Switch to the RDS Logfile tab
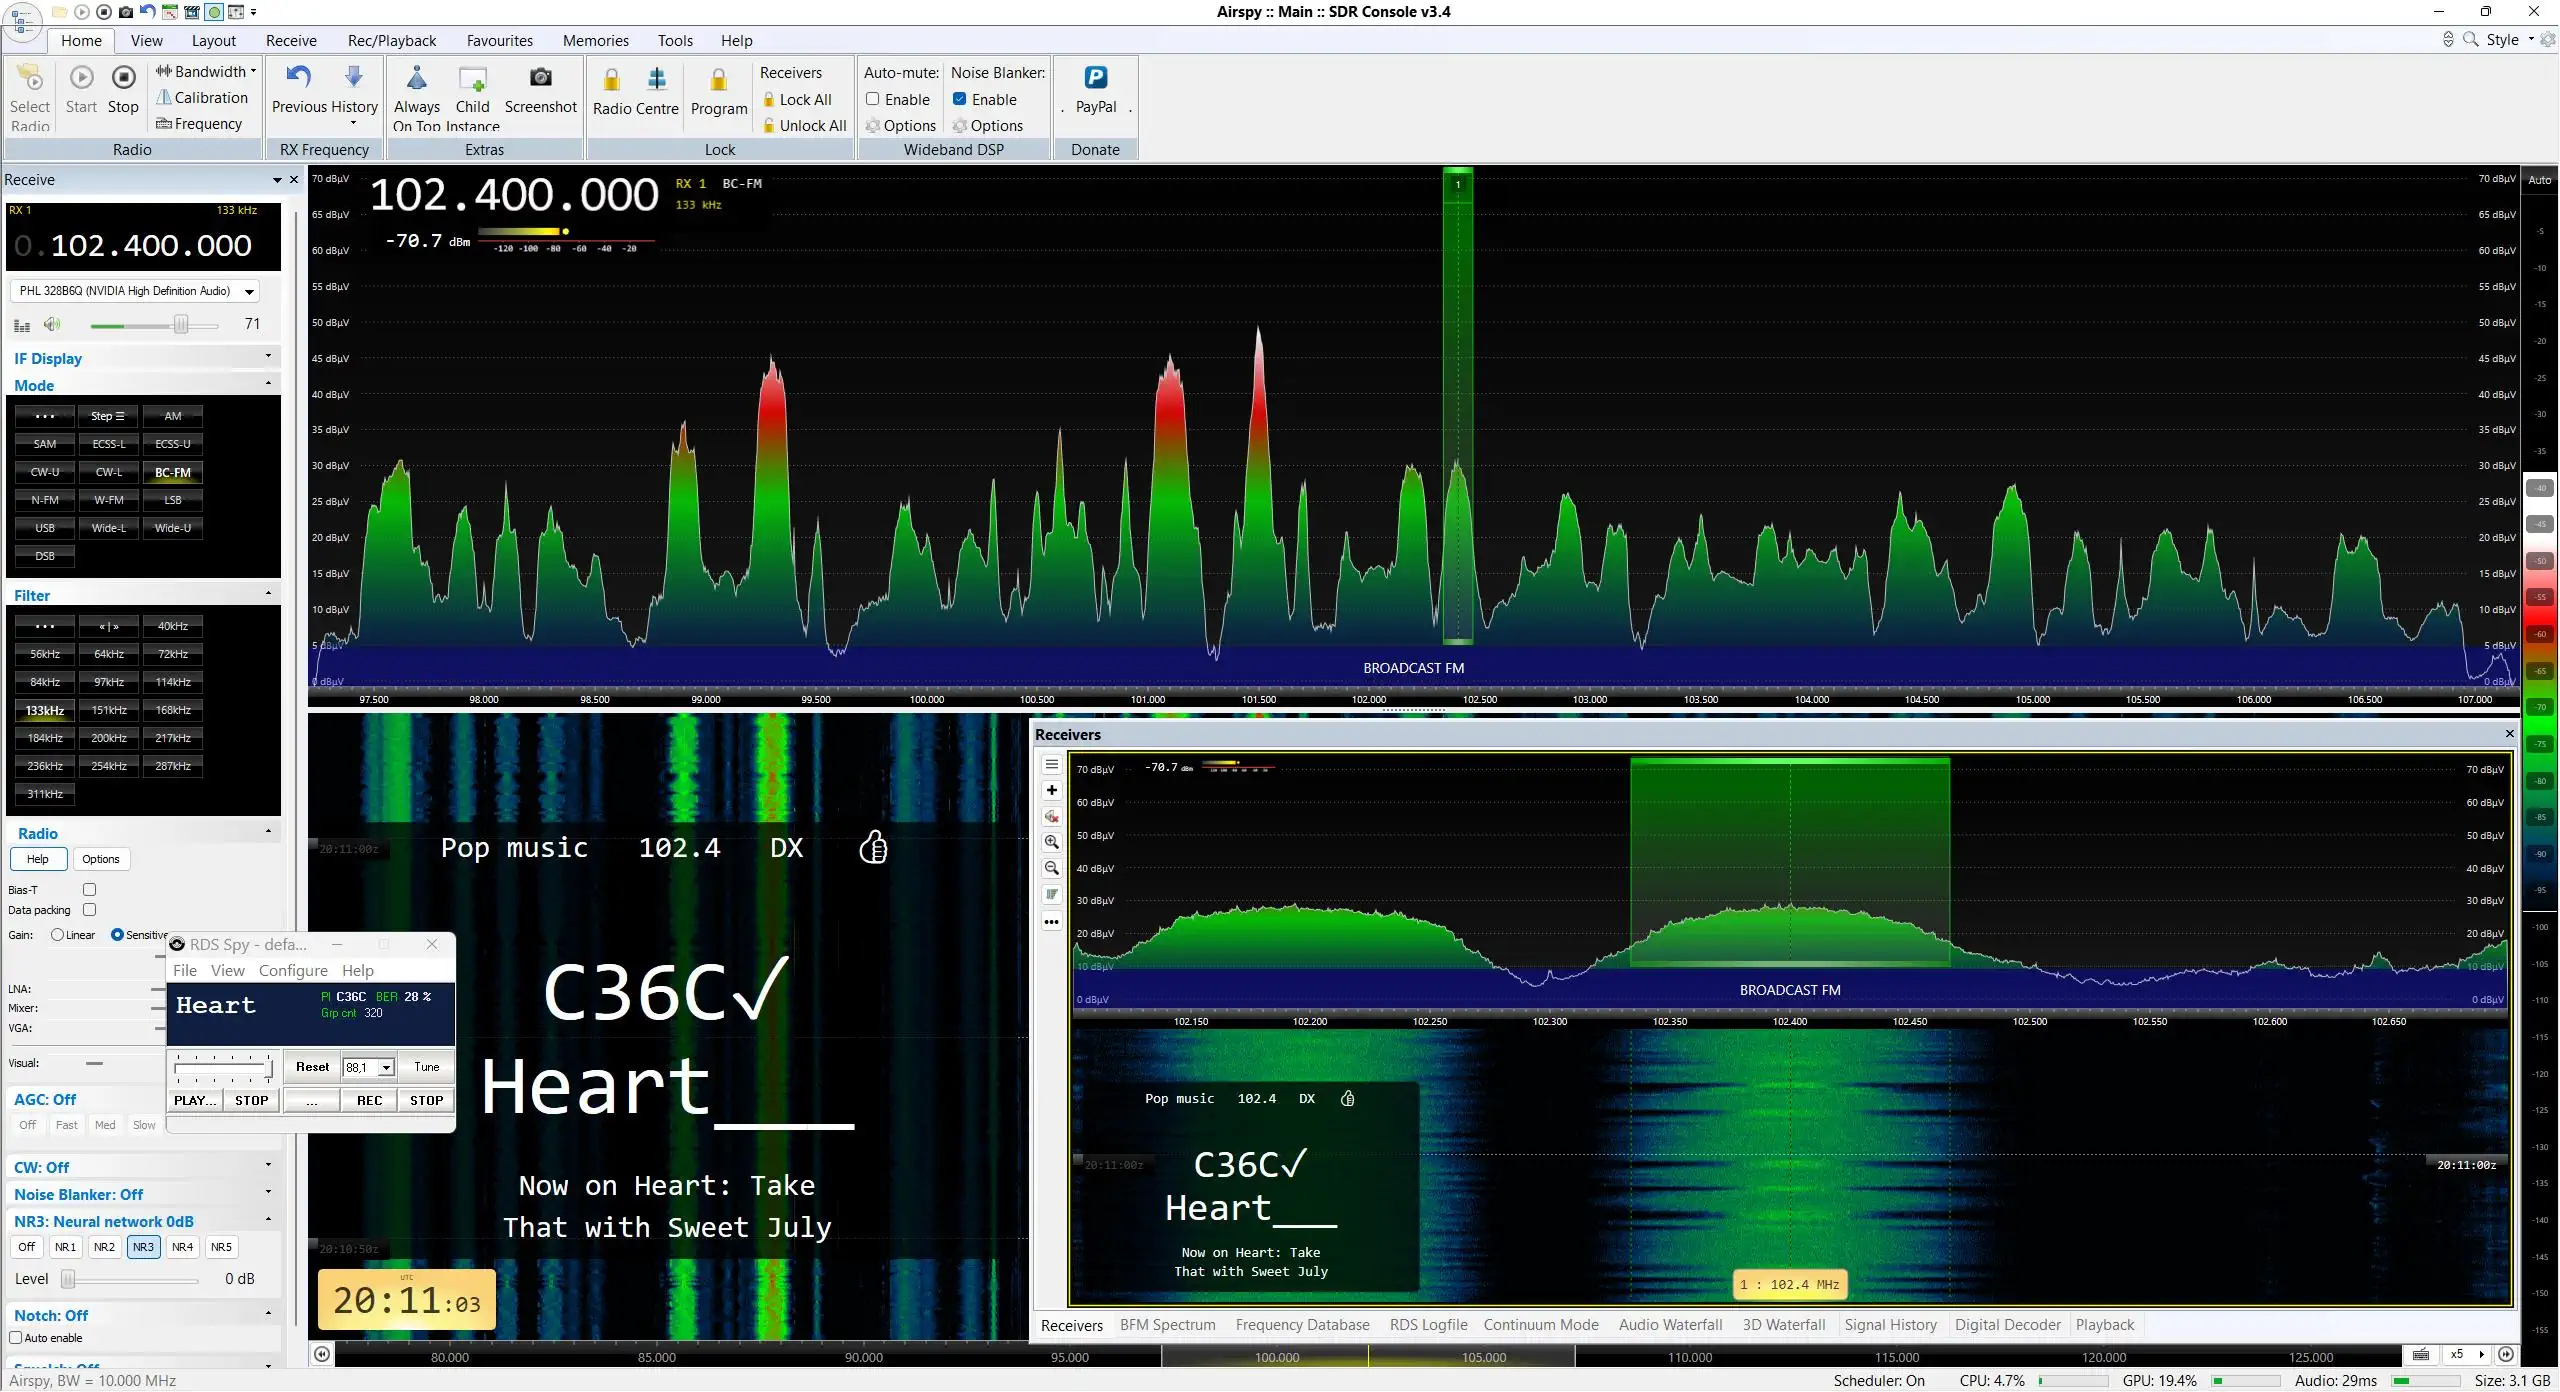The width and height of the screenshot is (2560, 1392). (1428, 1325)
